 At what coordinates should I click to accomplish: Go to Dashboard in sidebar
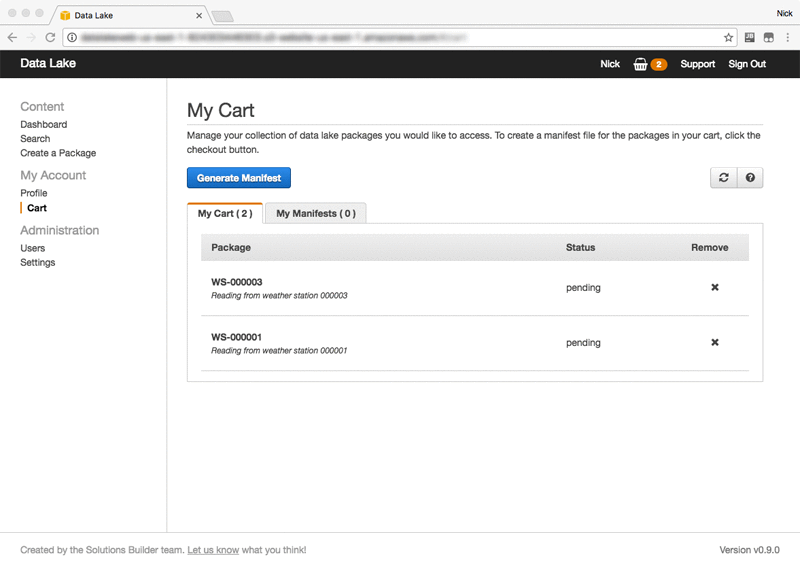point(44,124)
